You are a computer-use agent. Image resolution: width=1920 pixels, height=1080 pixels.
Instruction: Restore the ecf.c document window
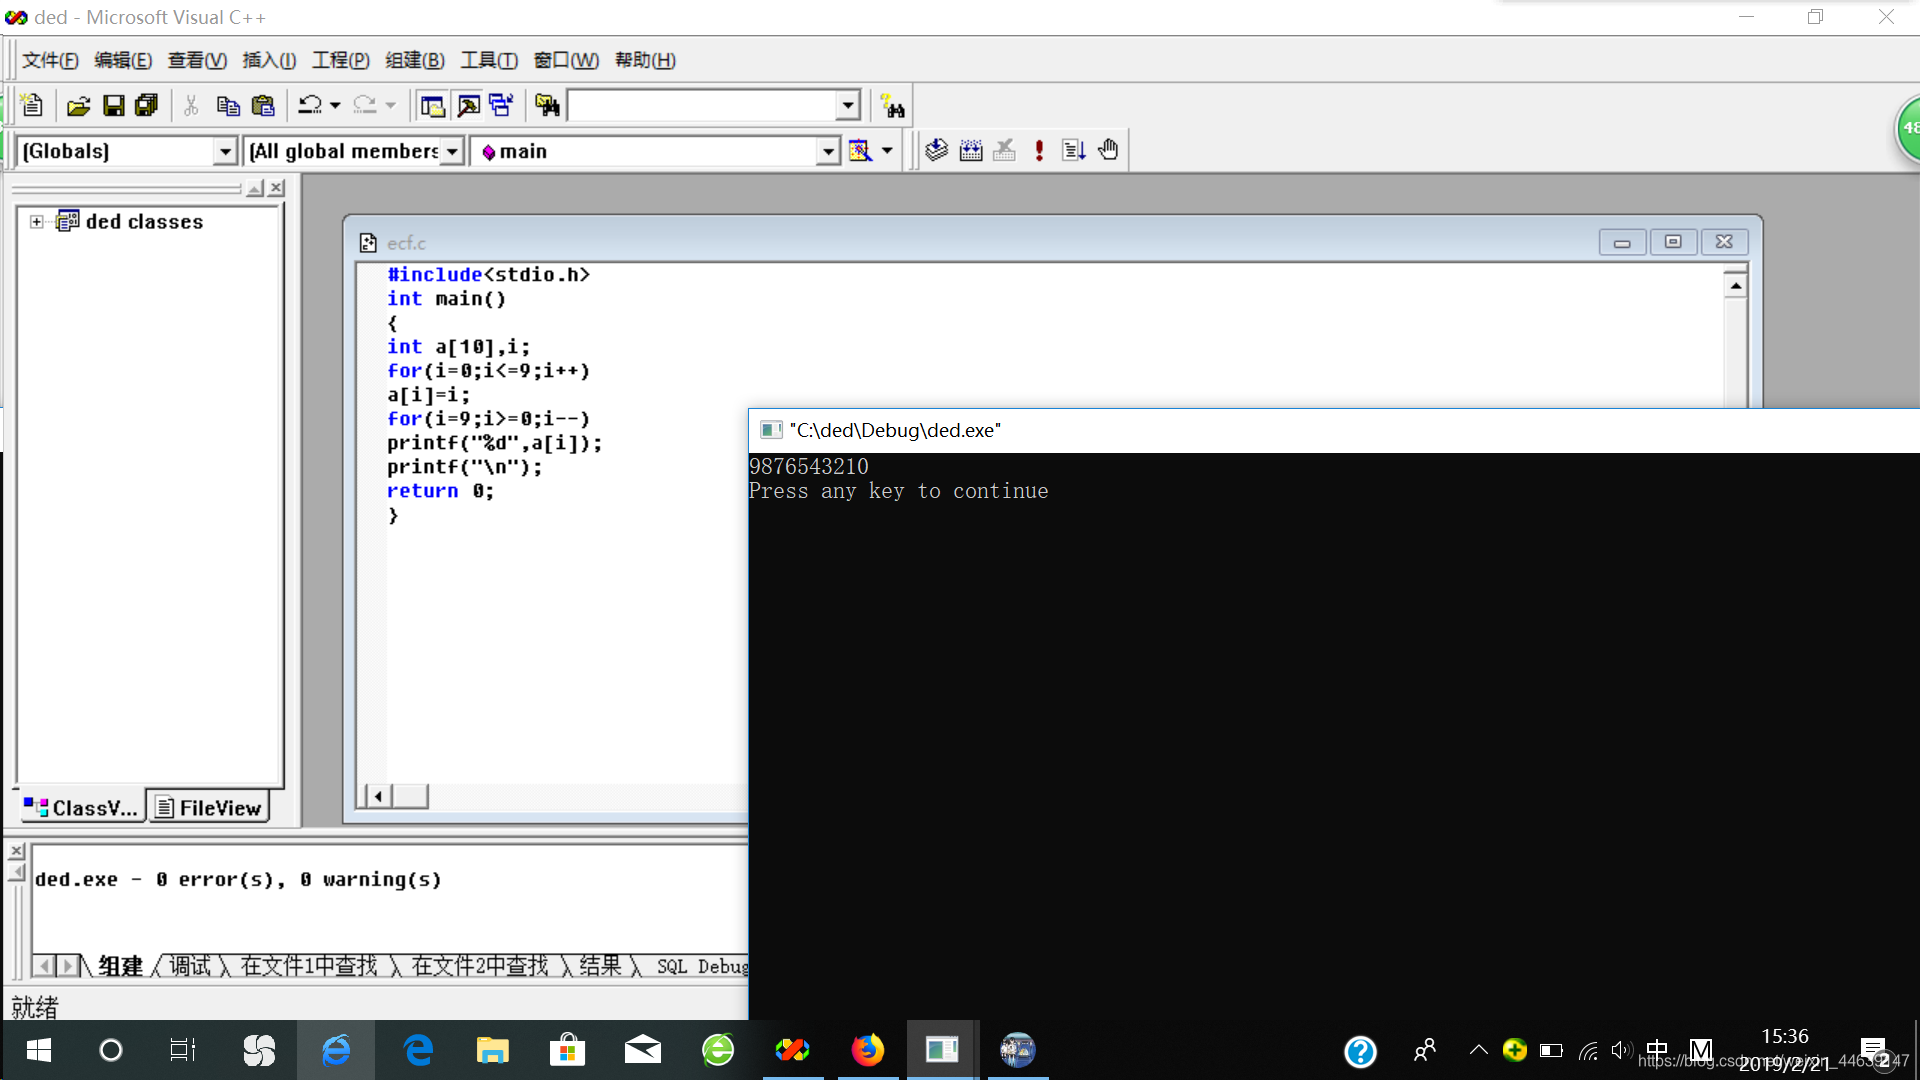(1673, 242)
